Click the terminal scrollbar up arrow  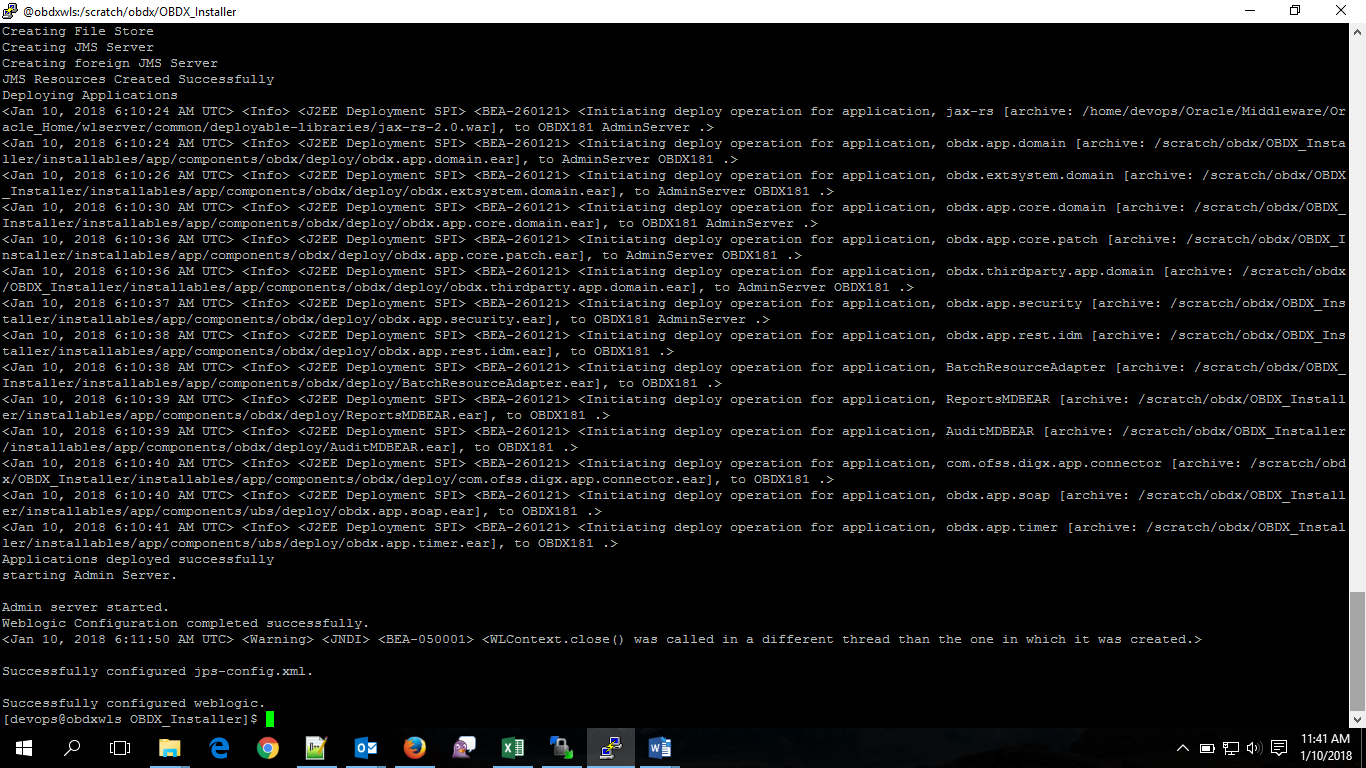click(1357, 31)
